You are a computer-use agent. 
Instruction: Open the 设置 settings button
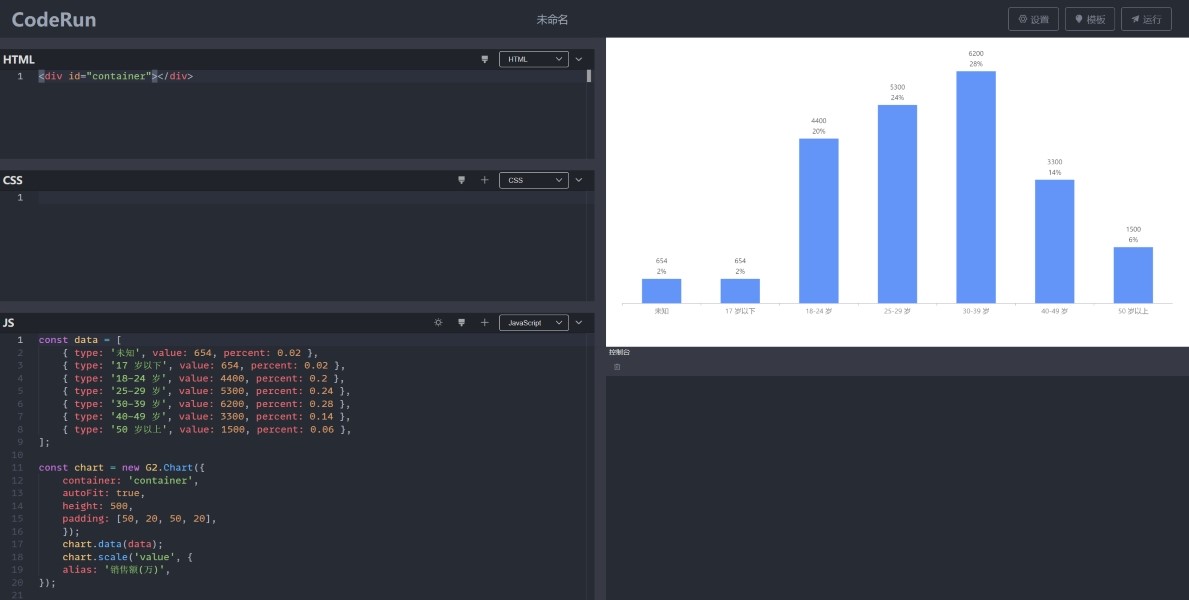click(x=1033, y=19)
